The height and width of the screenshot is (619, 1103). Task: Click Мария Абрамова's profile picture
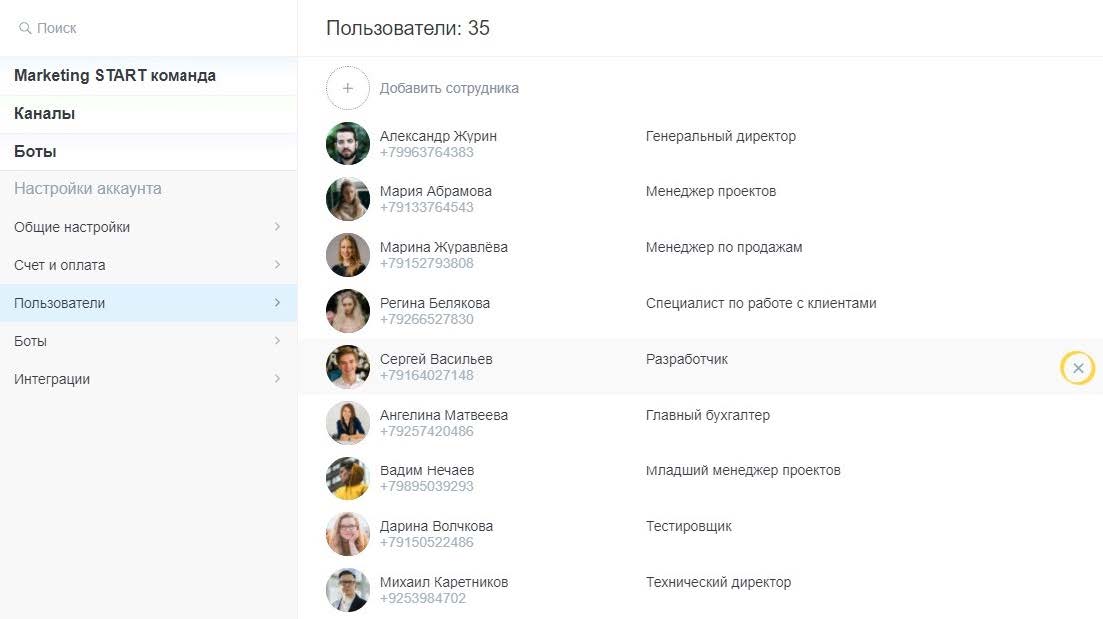click(x=348, y=199)
